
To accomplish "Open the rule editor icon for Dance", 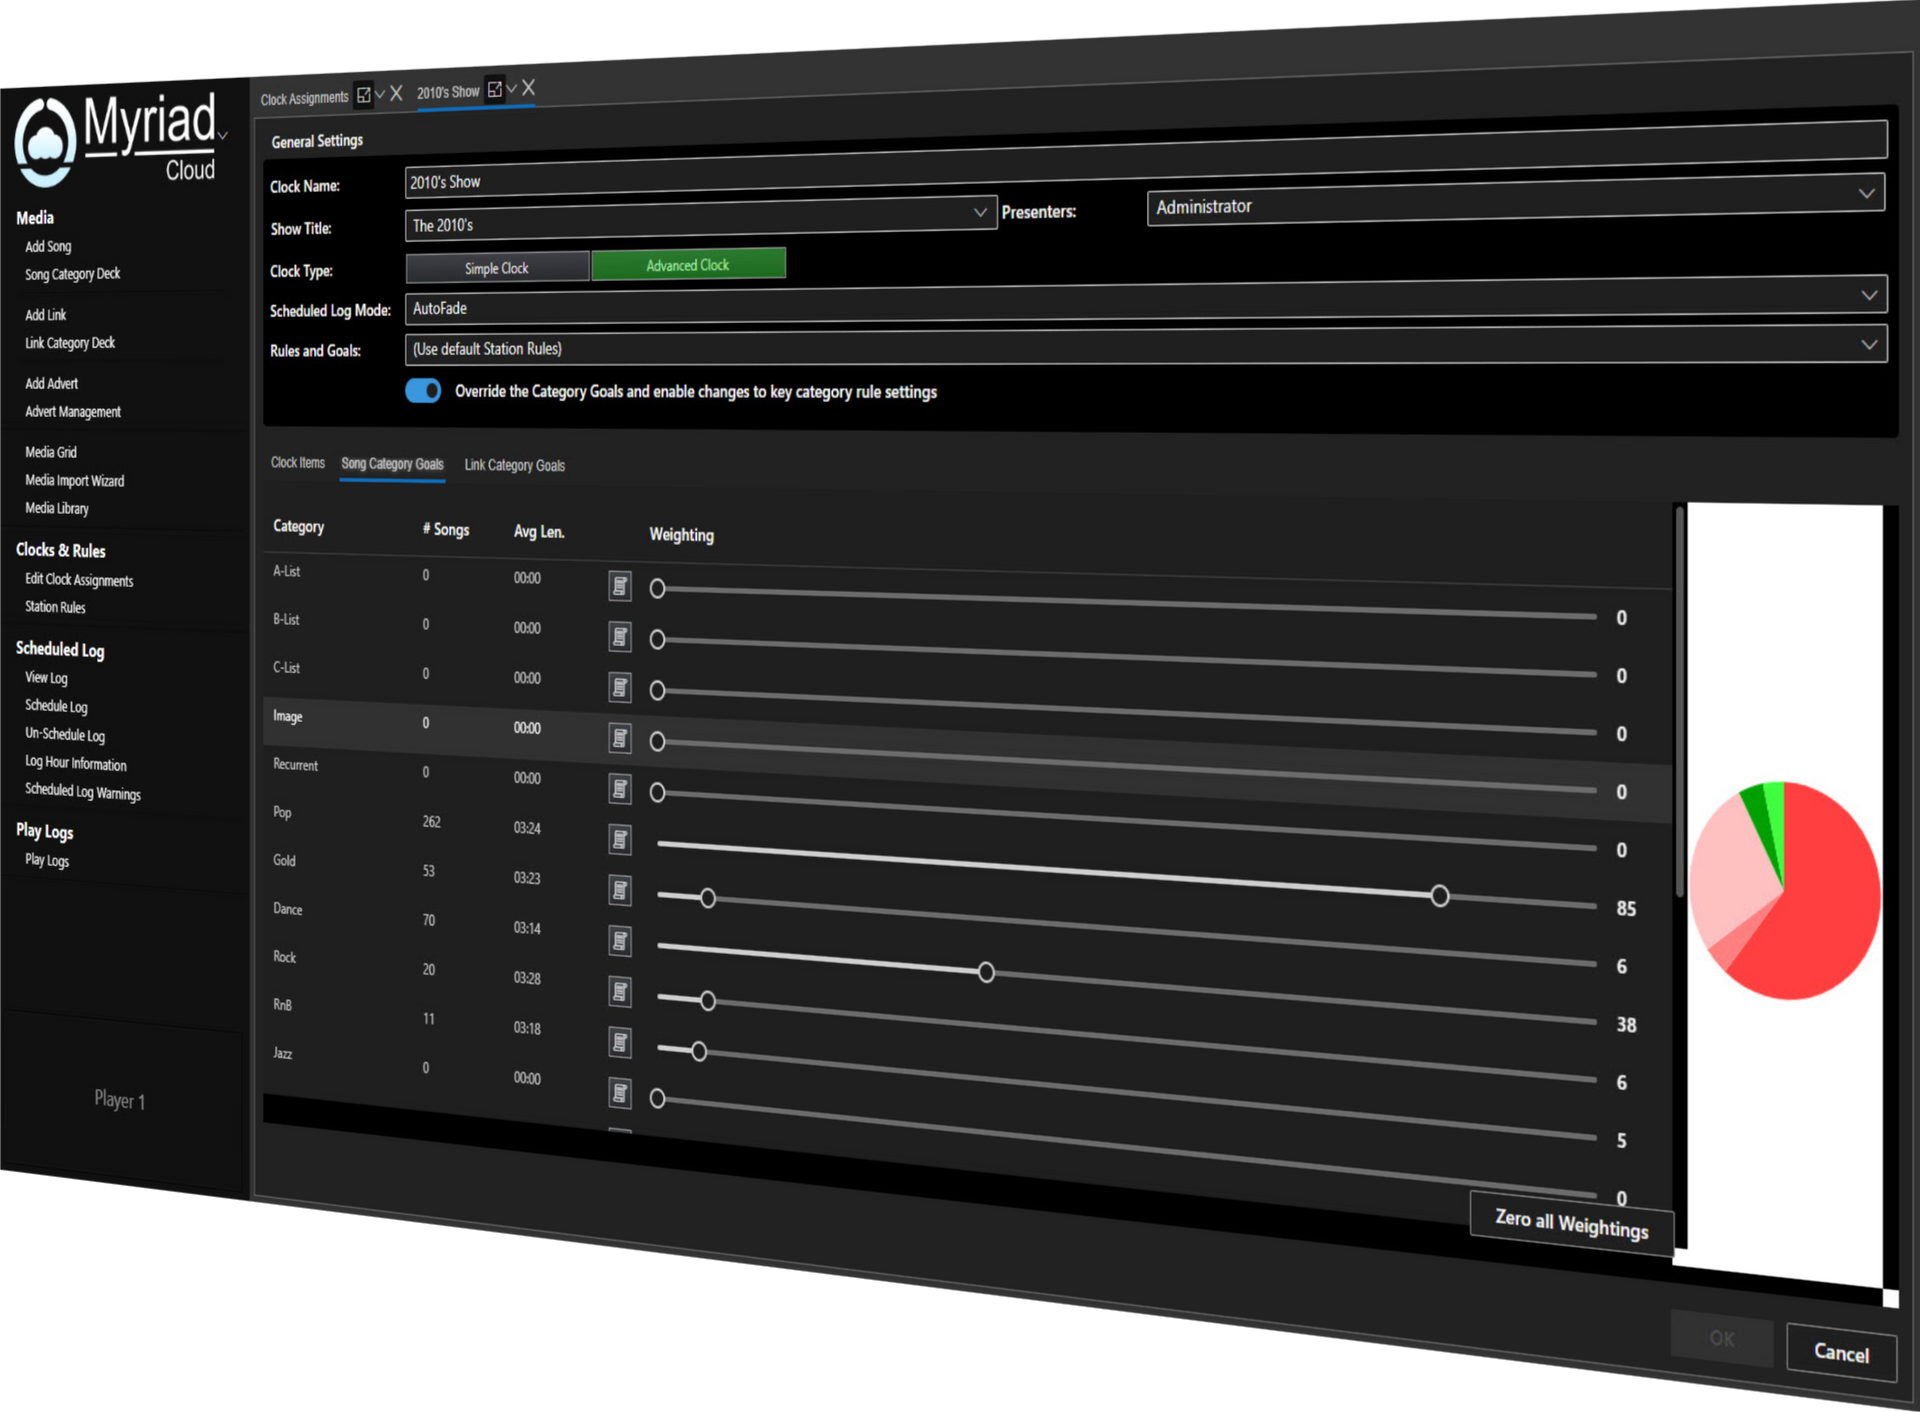I will (x=620, y=940).
